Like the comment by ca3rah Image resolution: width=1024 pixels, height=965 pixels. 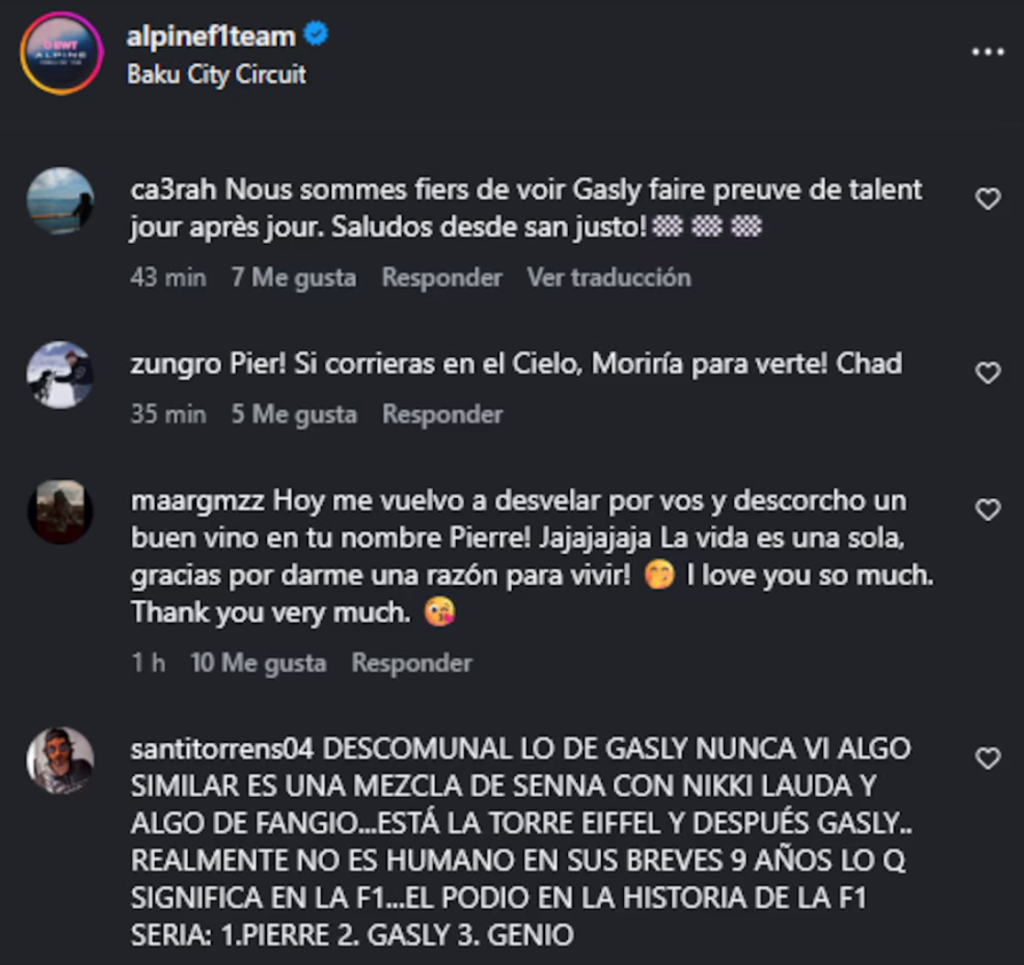[x=987, y=198]
